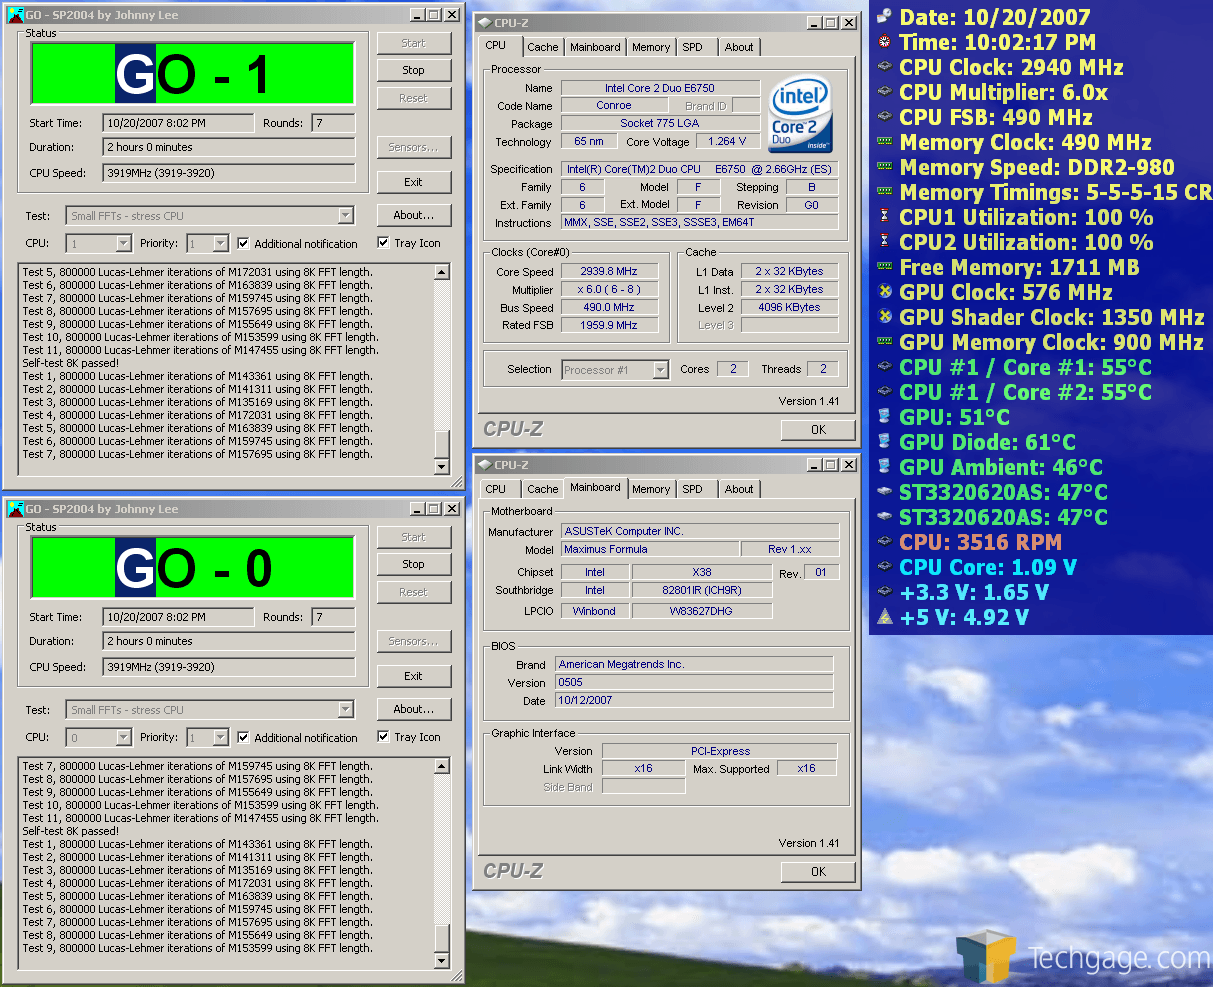
Task: Click the memory icon beside Memory Clock
Action: pos(884,142)
